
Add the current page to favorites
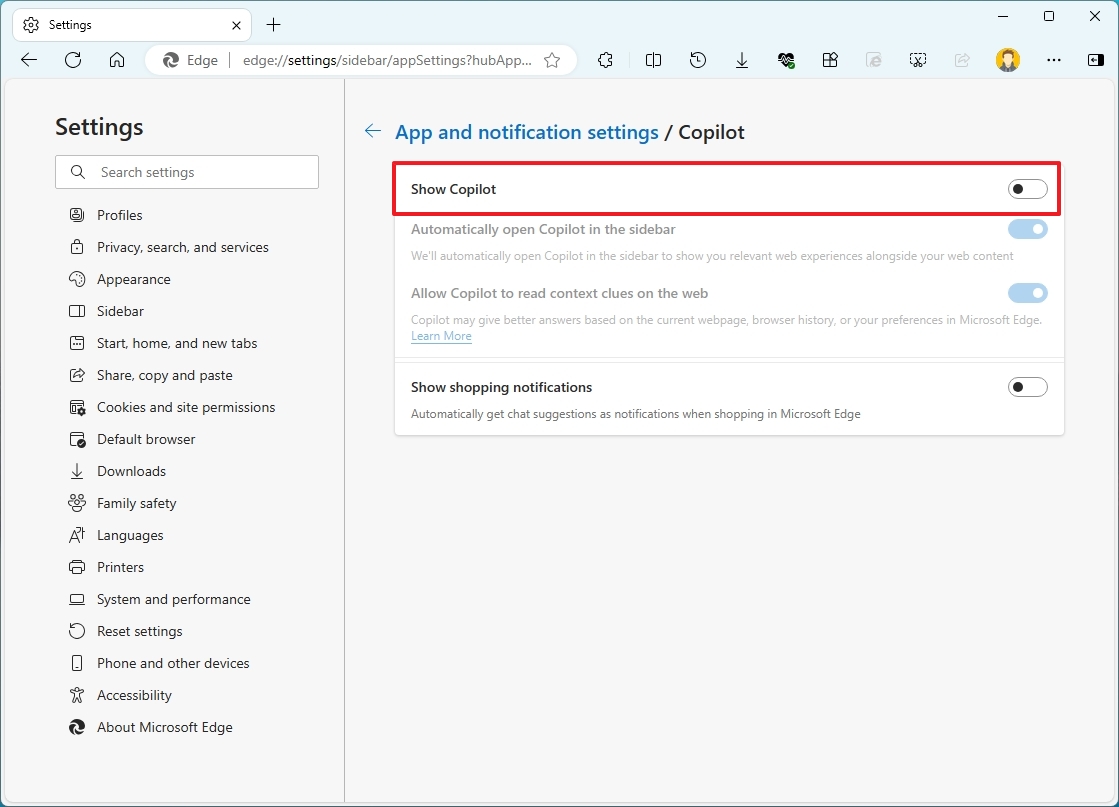(x=552, y=60)
